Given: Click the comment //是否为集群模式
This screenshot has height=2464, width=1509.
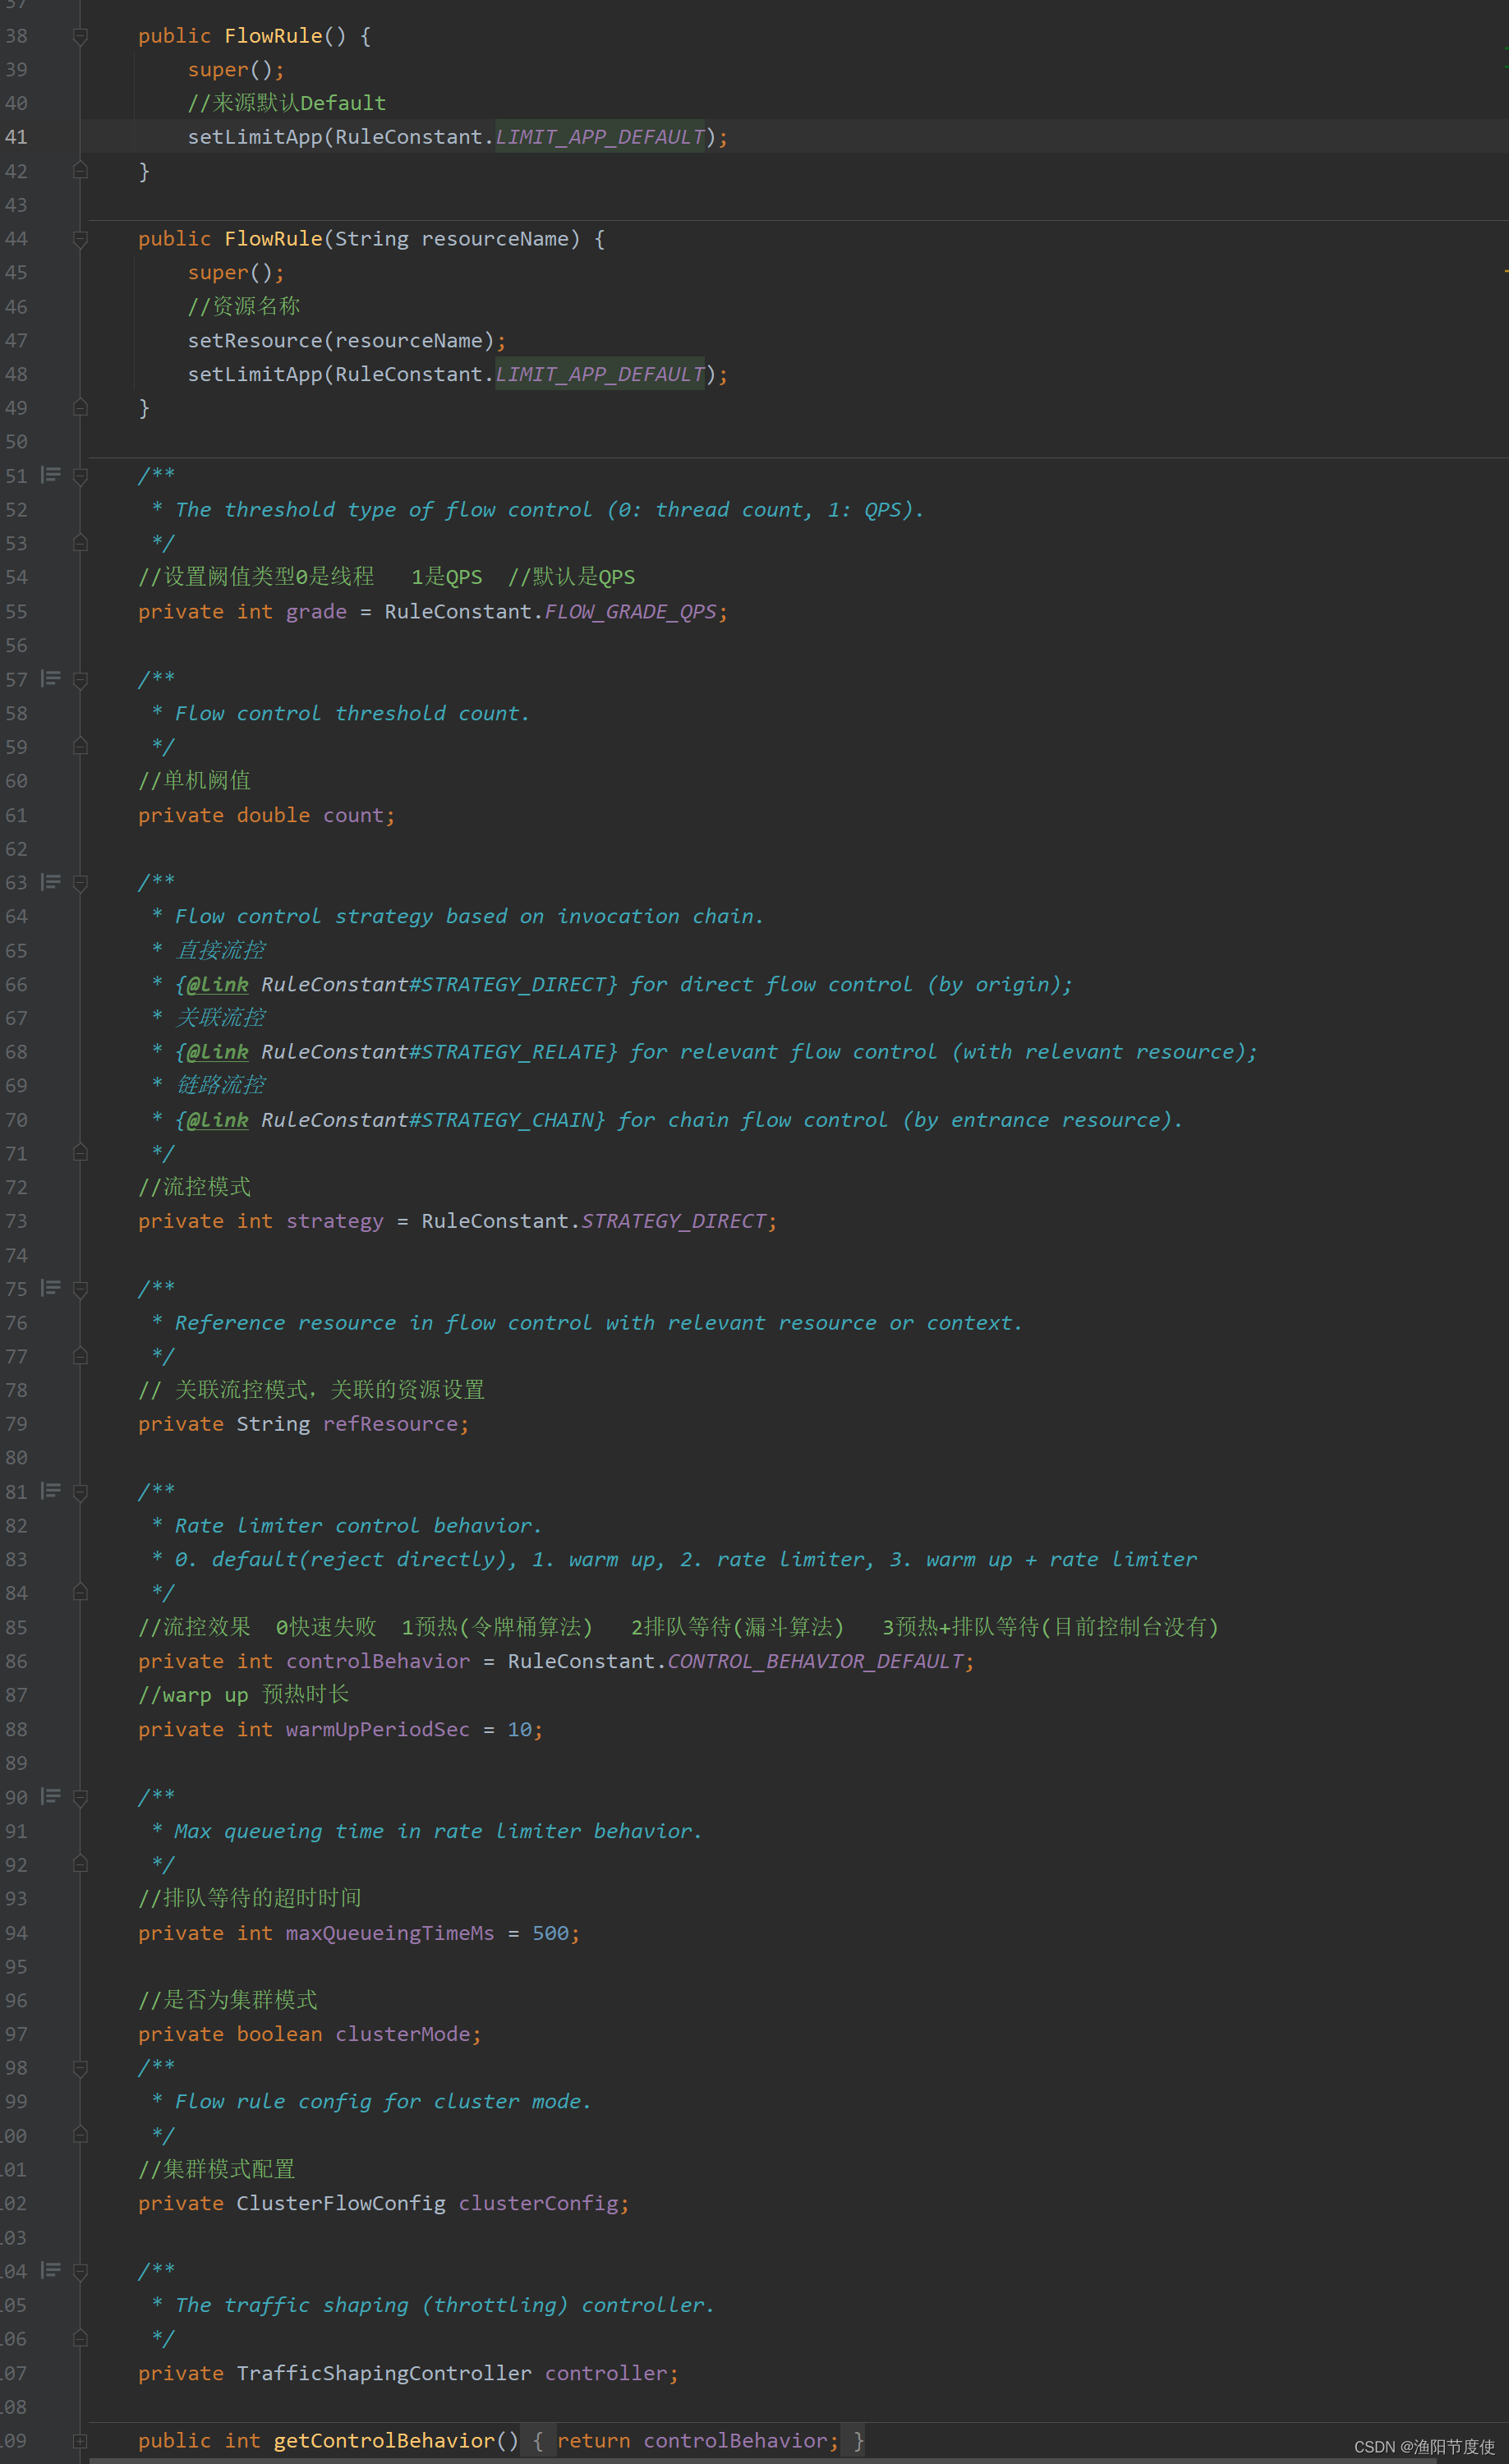Looking at the screenshot, I should pos(228,1999).
